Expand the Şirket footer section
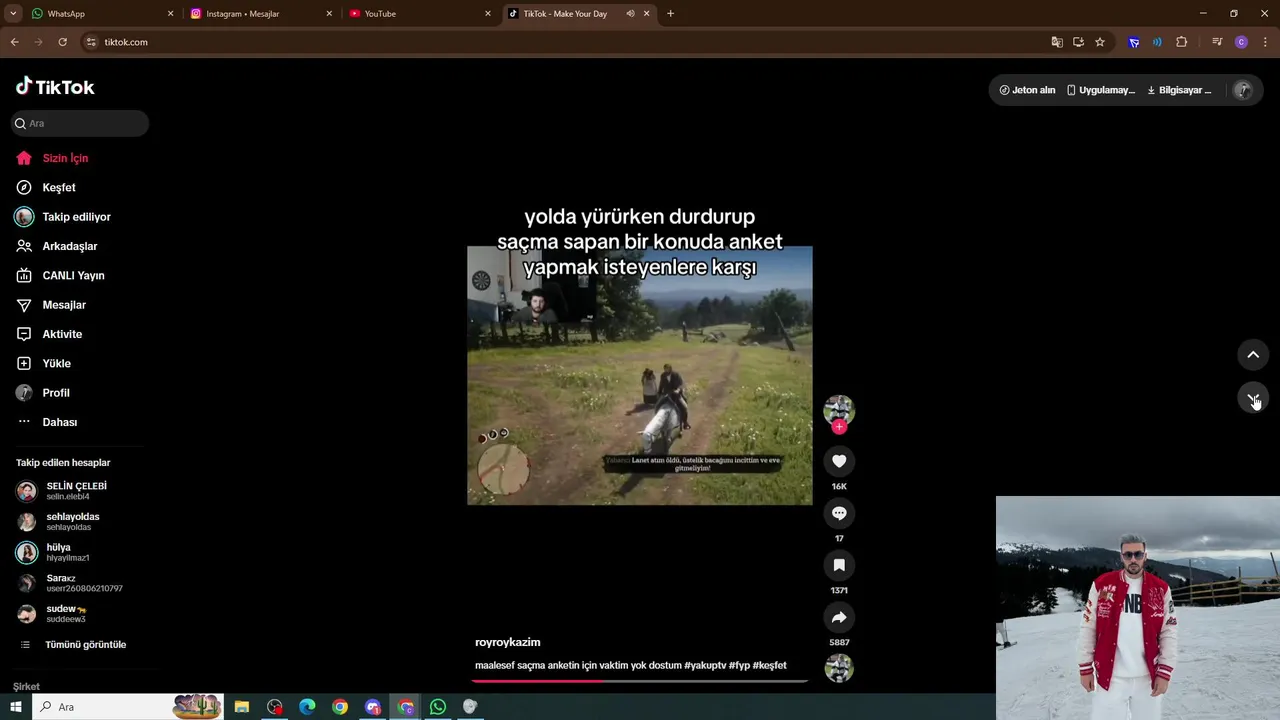The height and width of the screenshot is (720, 1280). click(27, 687)
